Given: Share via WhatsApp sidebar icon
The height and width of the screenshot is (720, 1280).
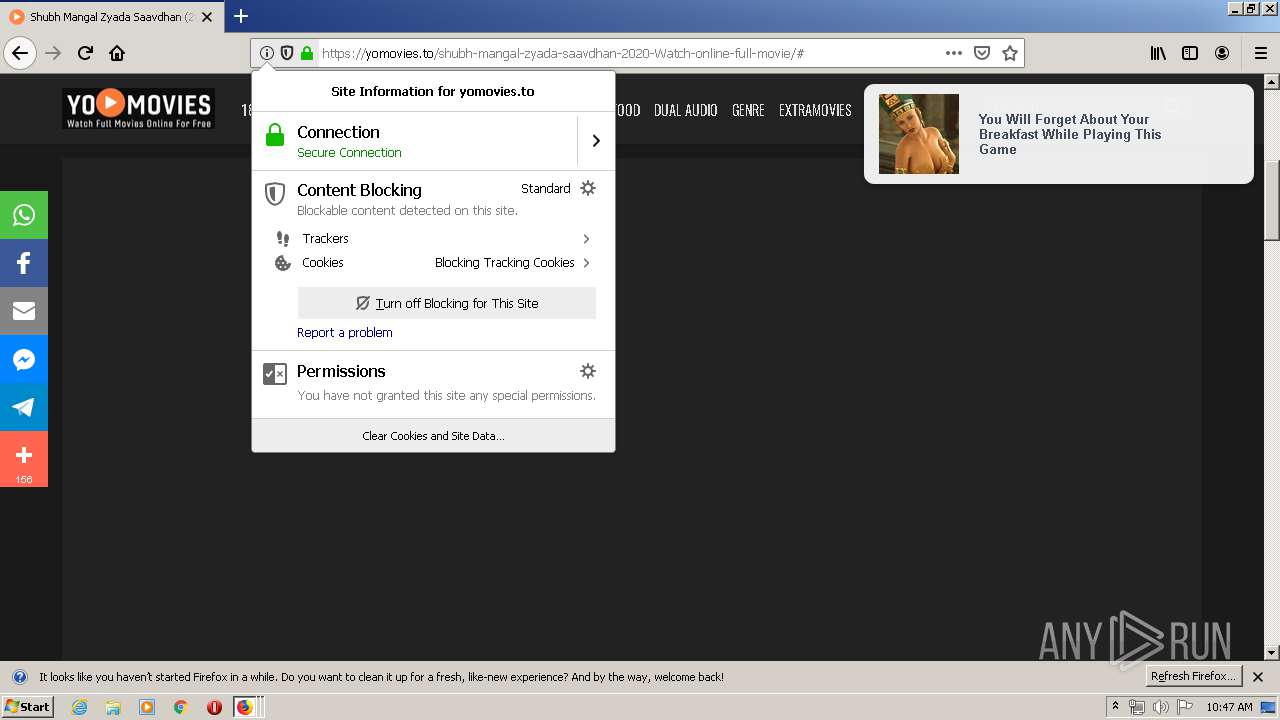Looking at the screenshot, I should point(24,215).
